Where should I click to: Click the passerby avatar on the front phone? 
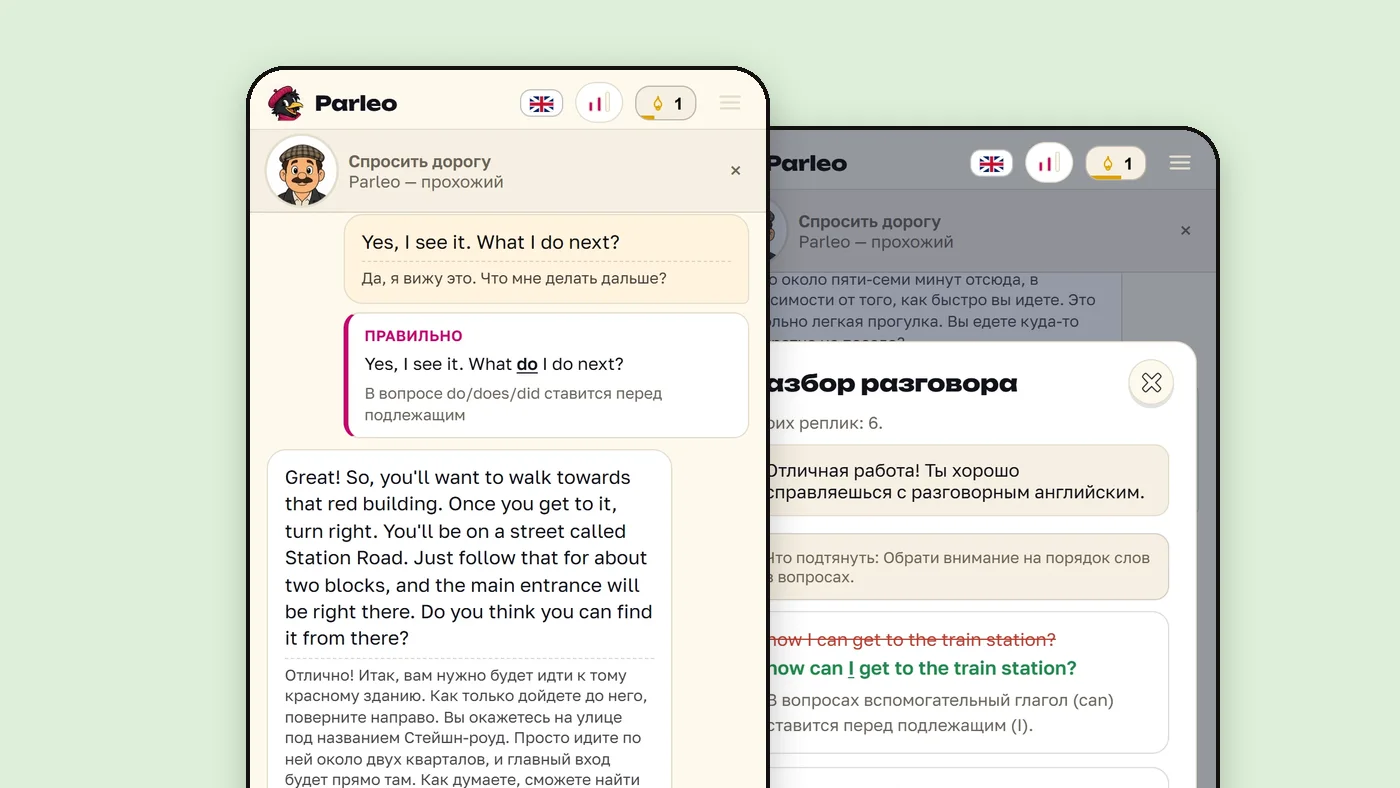point(301,171)
